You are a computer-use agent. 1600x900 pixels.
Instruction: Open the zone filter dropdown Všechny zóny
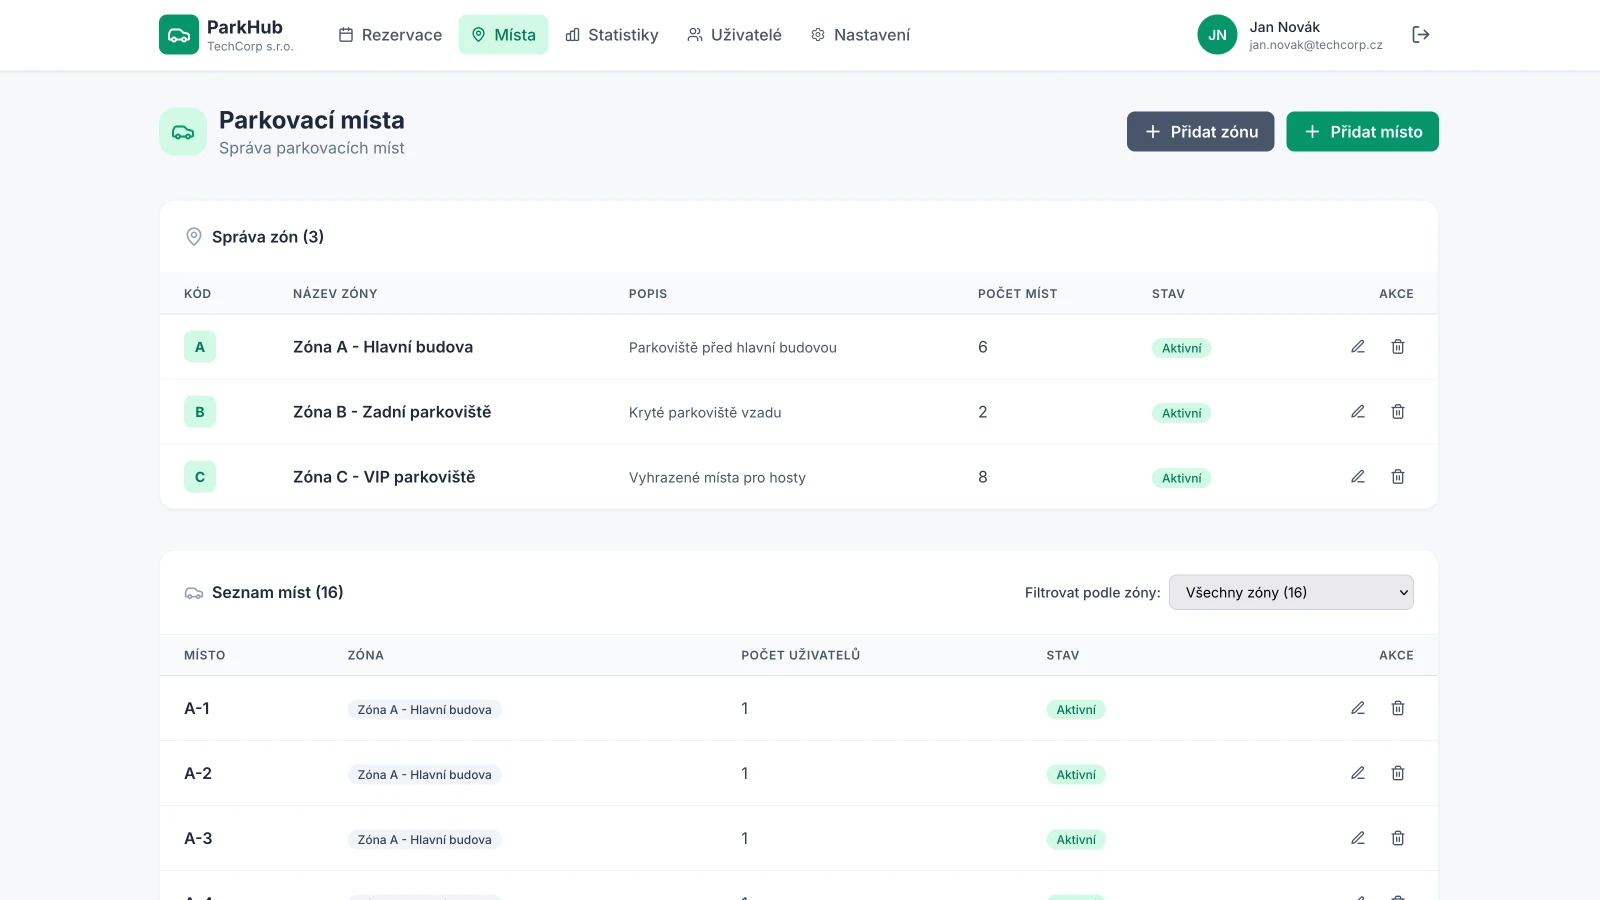[1290, 592]
